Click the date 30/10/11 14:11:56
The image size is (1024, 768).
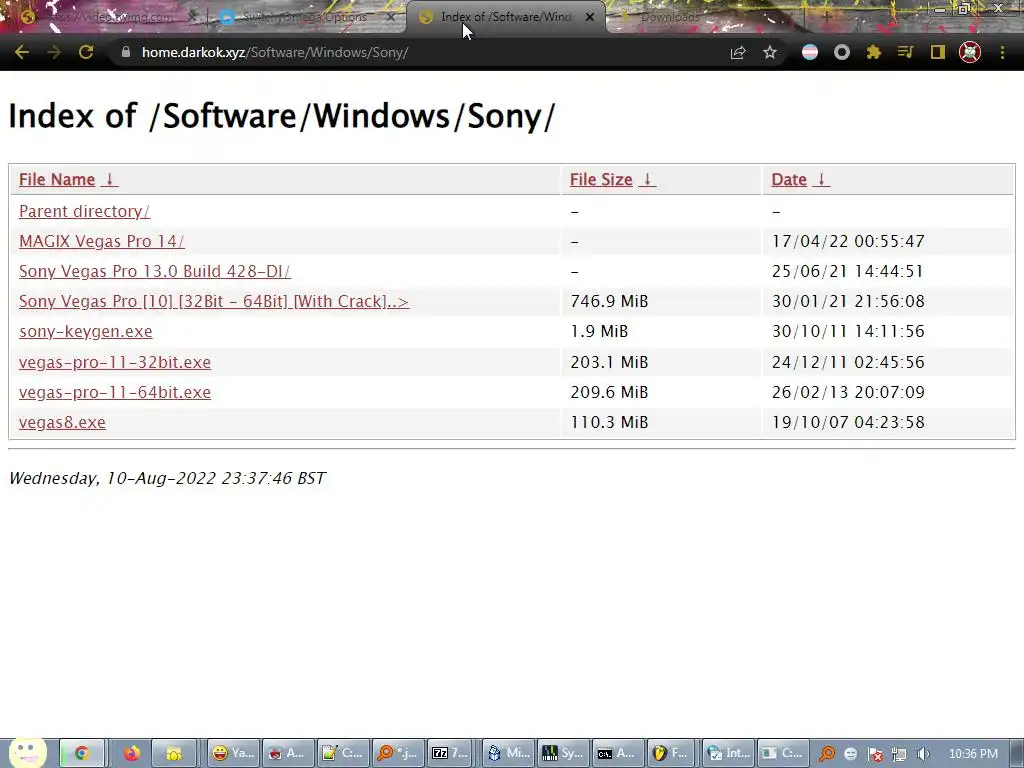(x=848, y=331)
